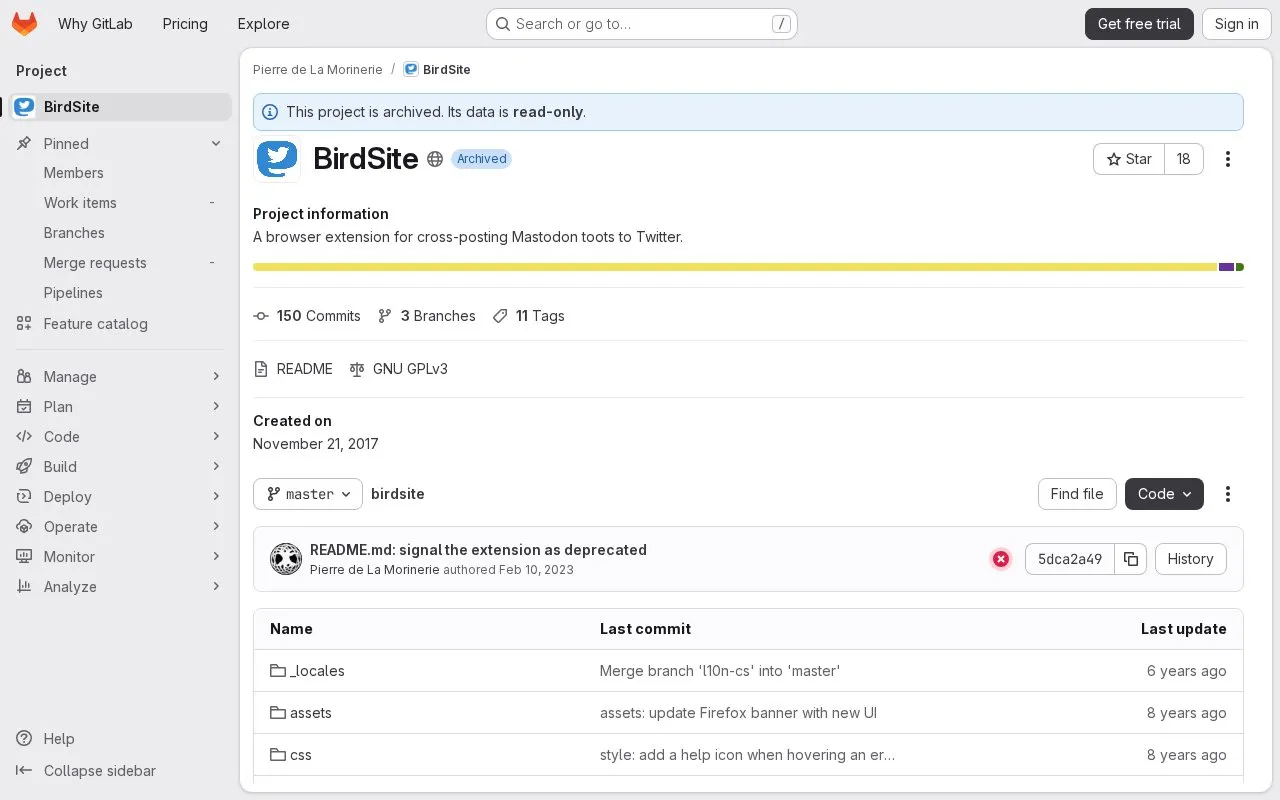Open project actions kebab menu near Star
This screenshot has height=800, width=1280.
tap(1228, 159)
